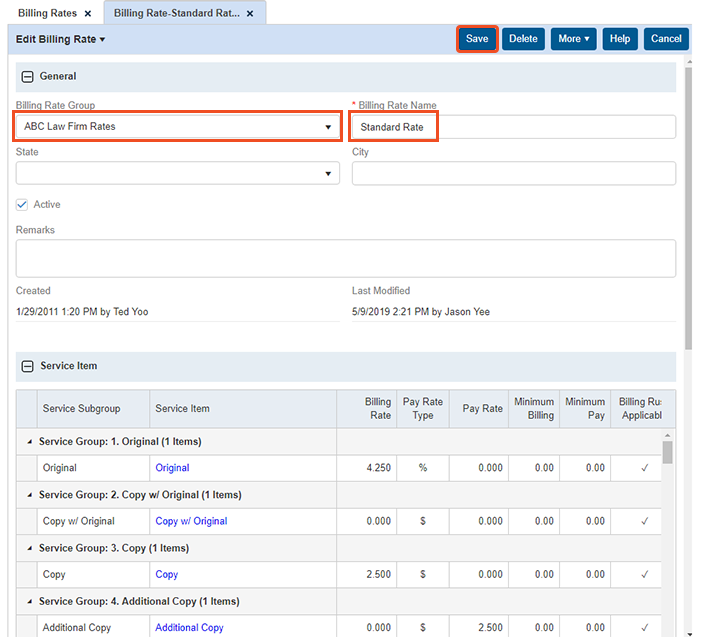Open the Copy w/ Original service item link
This screenshot has height=637, width=701.
(191, 521)
